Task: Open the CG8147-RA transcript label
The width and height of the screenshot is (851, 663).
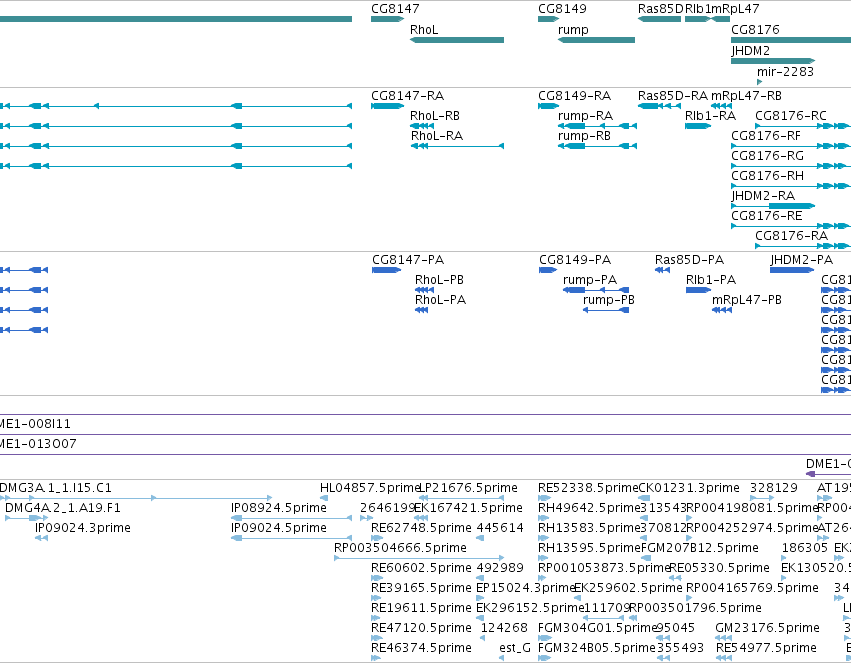Action: (x=408, y=96)
